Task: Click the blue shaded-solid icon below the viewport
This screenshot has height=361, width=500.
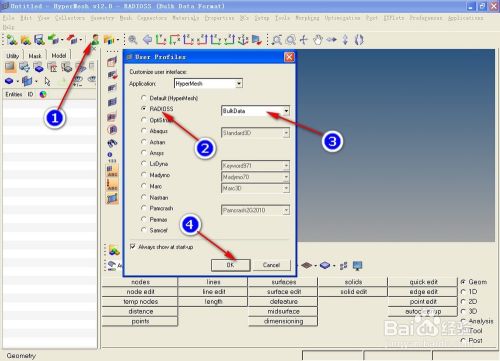Action: pos(325,266)
